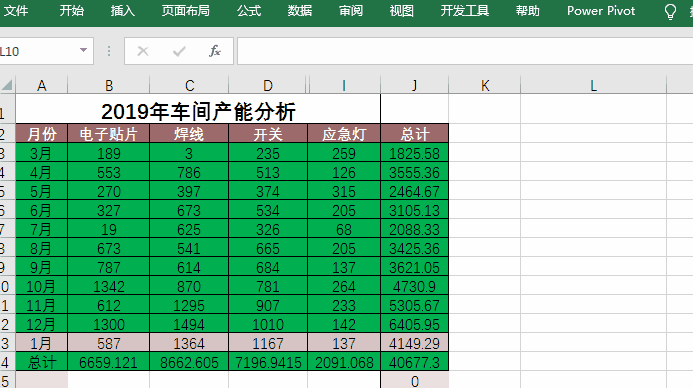Select the 12月 month cell
This screenshot has height=388, width=693.
pos(42,324)
